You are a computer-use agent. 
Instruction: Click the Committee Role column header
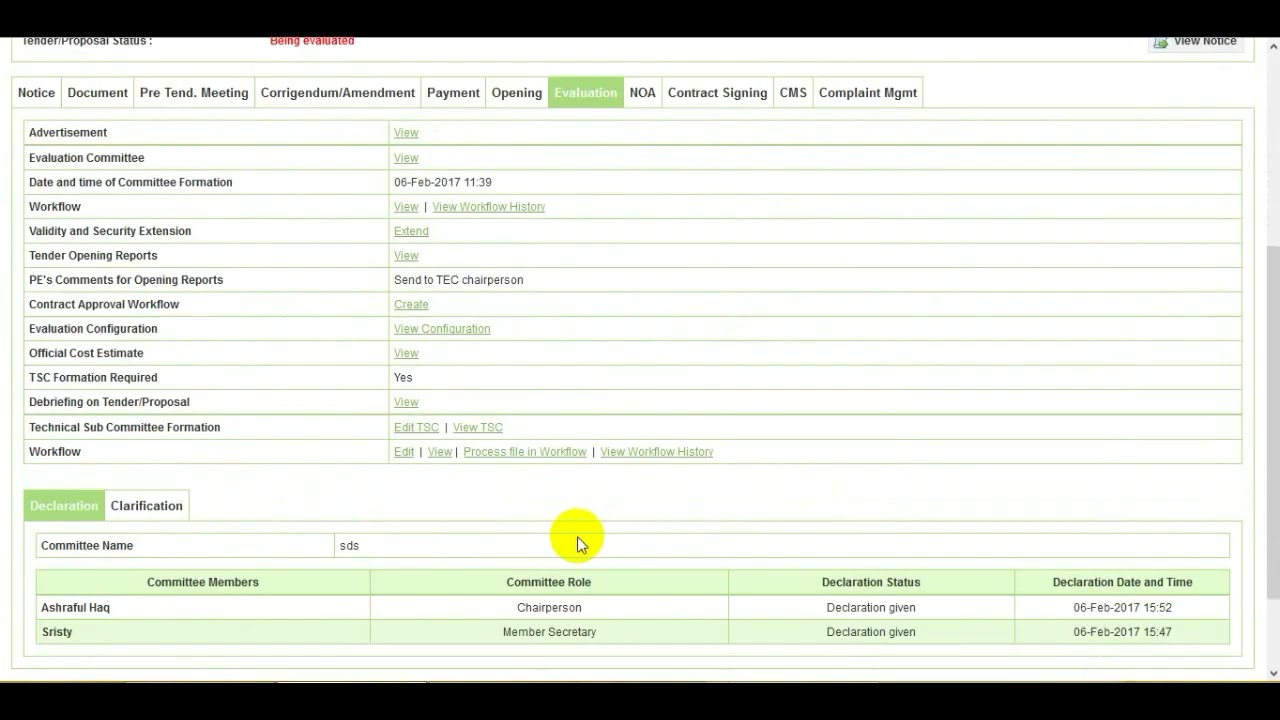549,582
